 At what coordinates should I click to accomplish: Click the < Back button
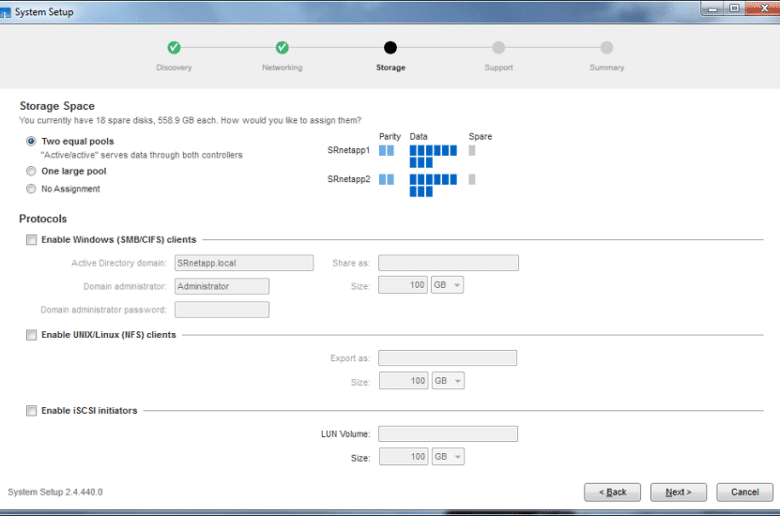pyautogui.click(x=612, y=492)
